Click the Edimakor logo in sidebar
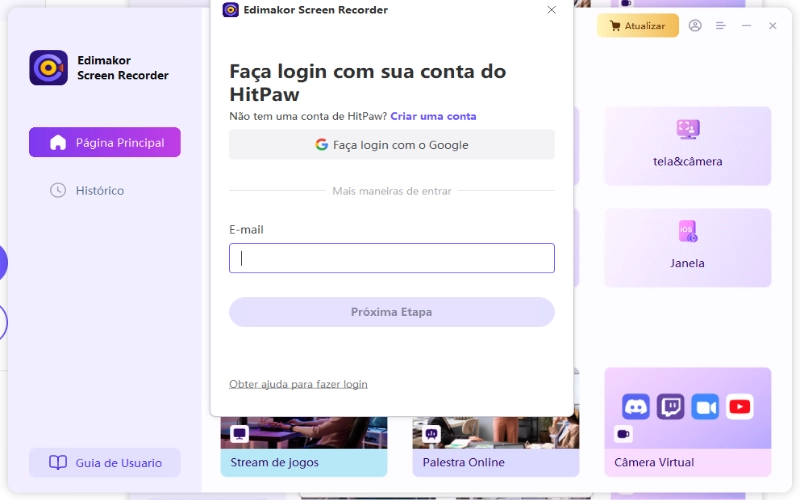The image size is (800, 500). 48,68
